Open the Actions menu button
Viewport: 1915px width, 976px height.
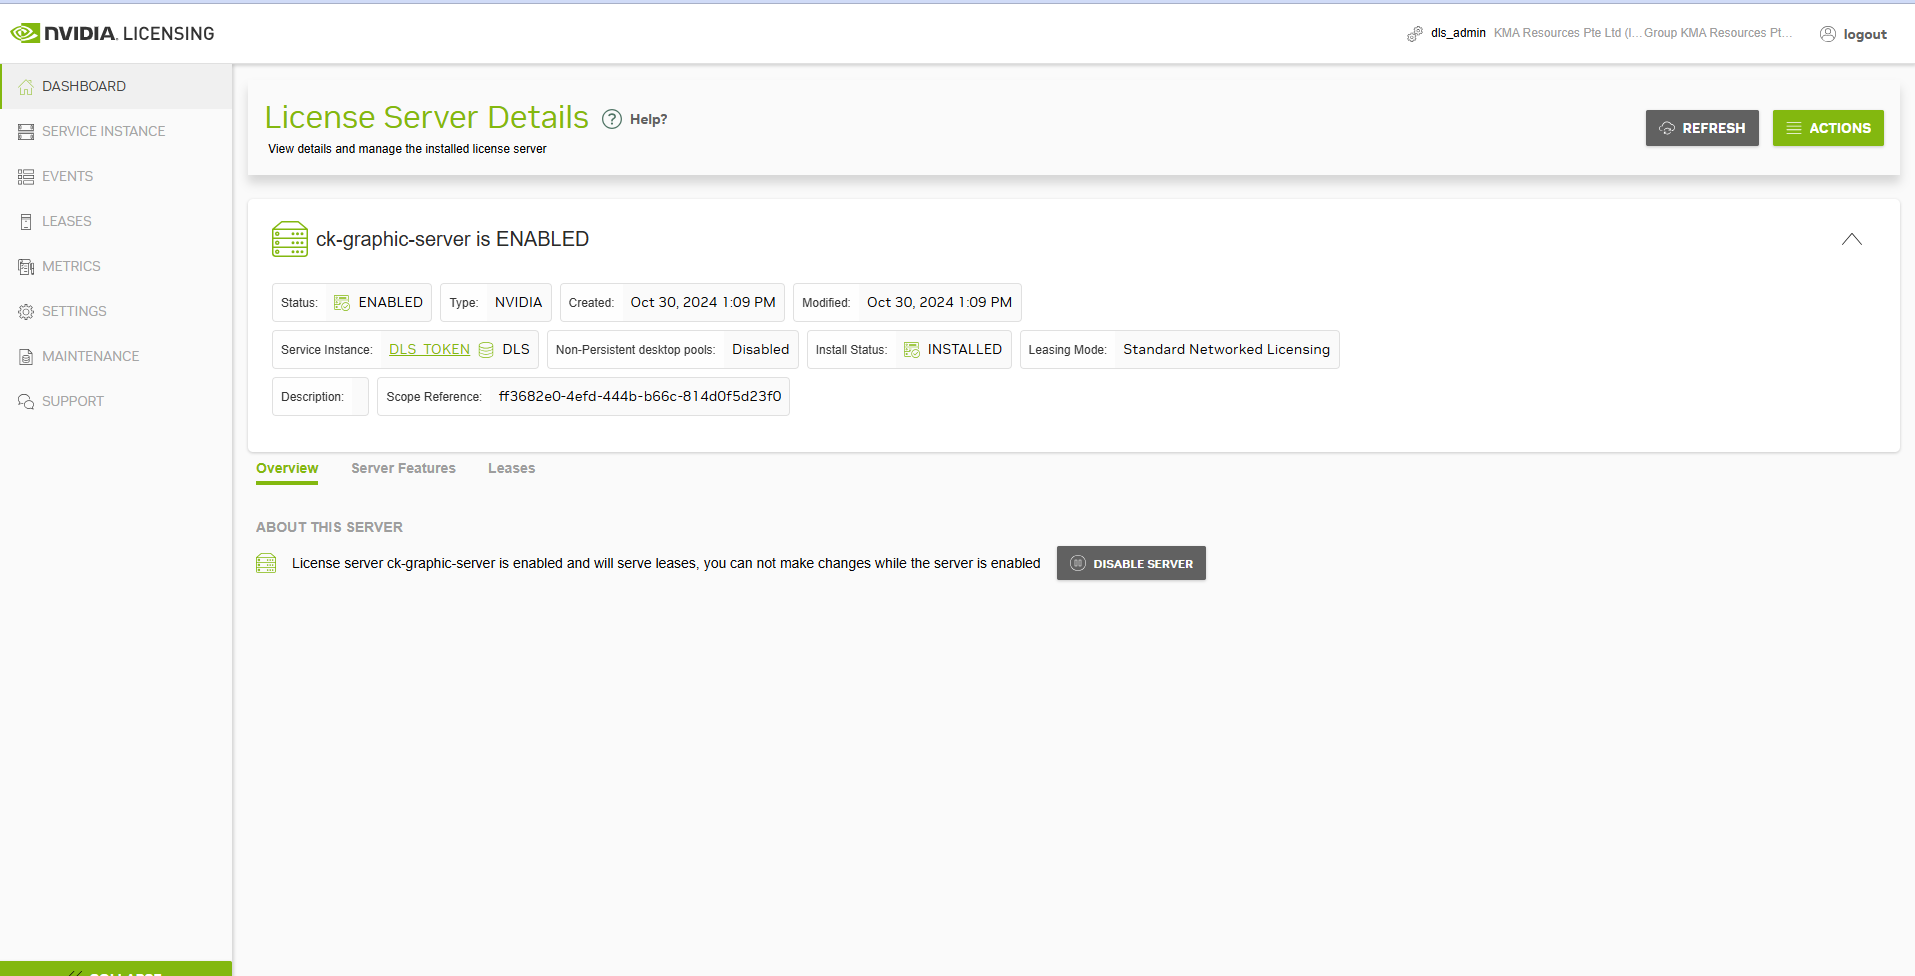1828,128
